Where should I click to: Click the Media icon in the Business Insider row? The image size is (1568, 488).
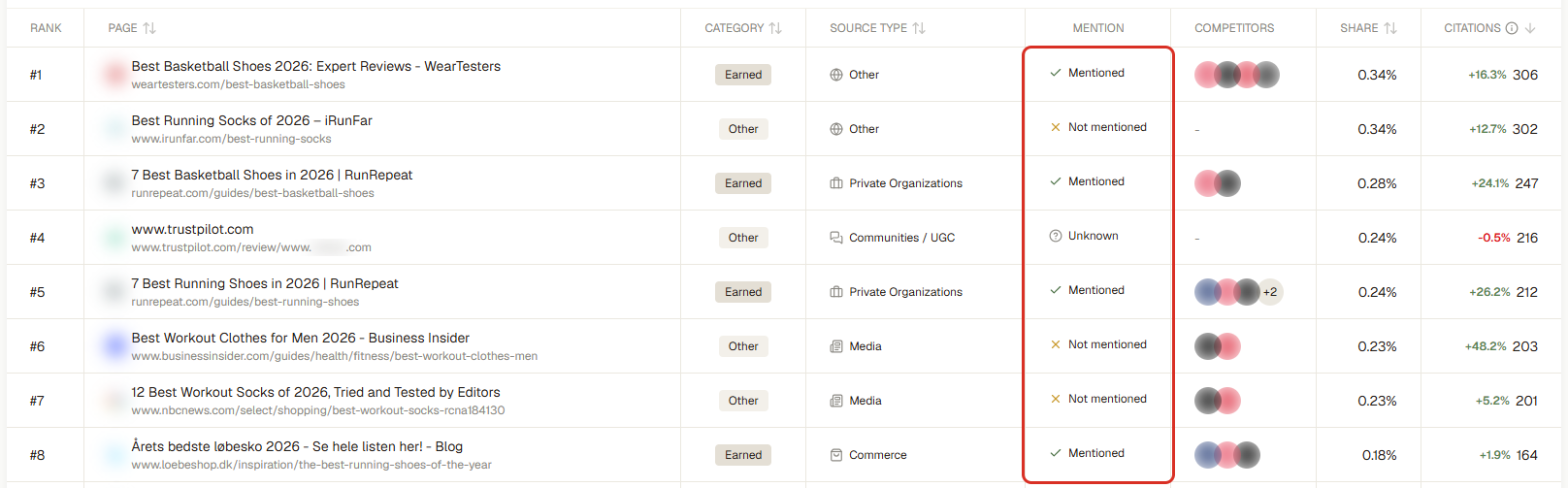836,346
